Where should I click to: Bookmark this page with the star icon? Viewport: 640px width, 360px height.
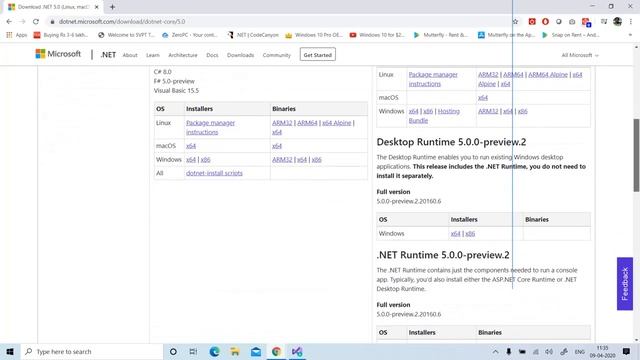click(516, 22)
